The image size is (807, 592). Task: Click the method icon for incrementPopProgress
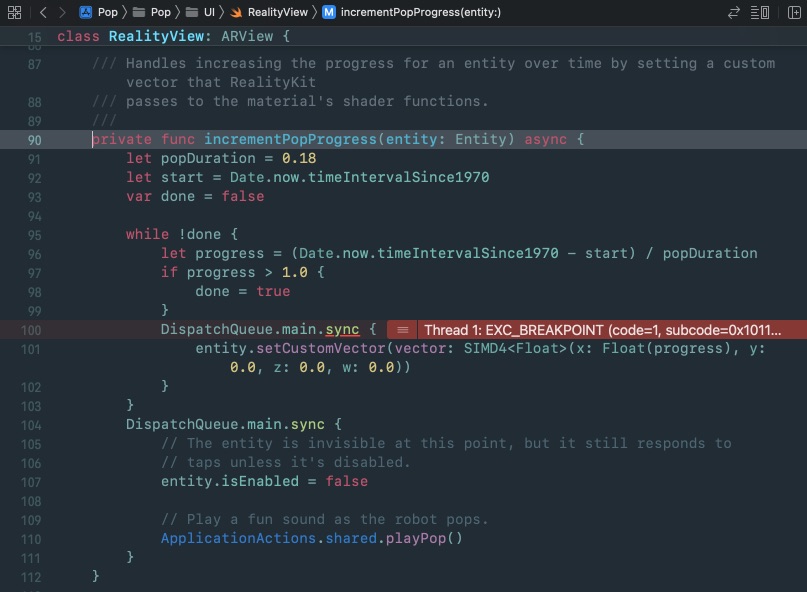coord(329,12)
